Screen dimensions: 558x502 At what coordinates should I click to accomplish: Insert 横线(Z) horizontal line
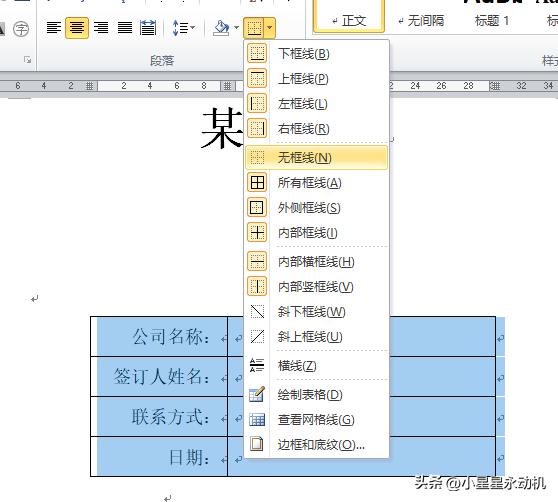point(317,366)
